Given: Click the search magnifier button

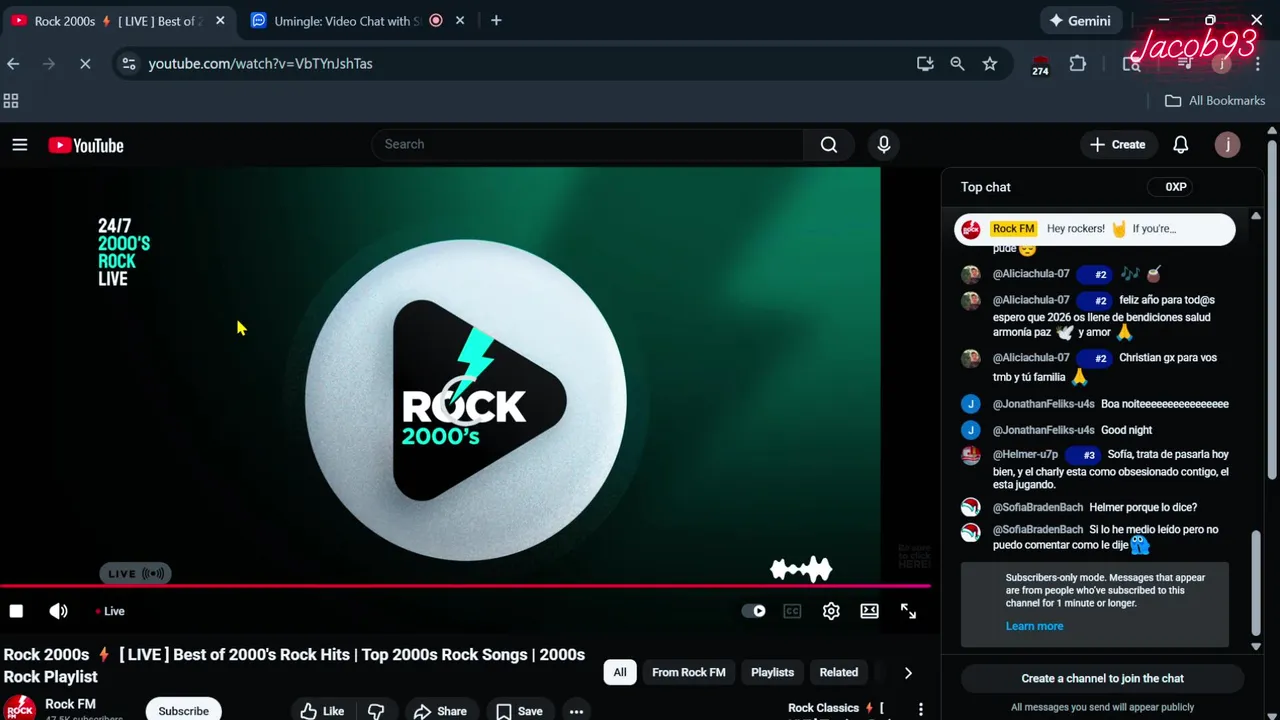Looking at the screenshot, I should 829,145.
